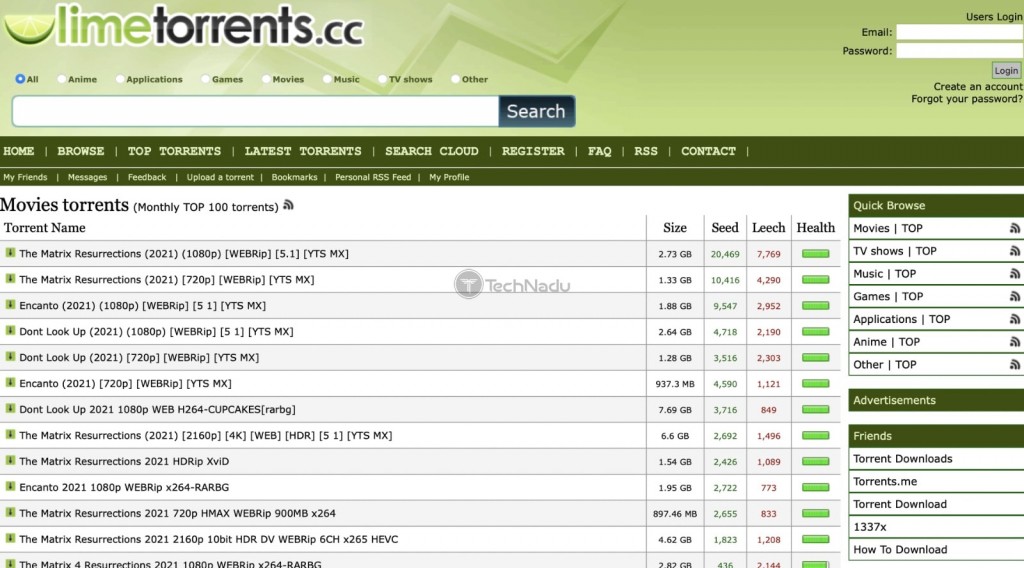Click RSS icon for Anime | TOP
The image size is (1024, 568).
1014,342
